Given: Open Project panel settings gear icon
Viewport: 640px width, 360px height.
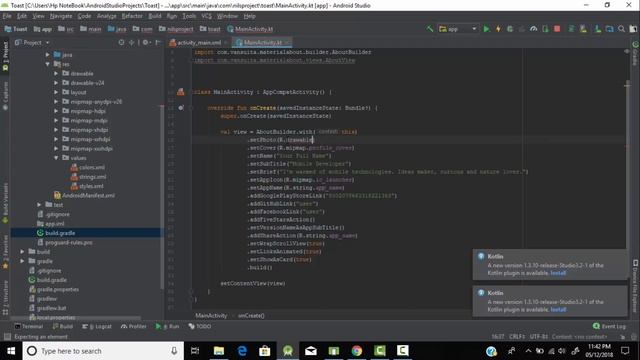Looking at the screenshot, I should coord(146,42).
